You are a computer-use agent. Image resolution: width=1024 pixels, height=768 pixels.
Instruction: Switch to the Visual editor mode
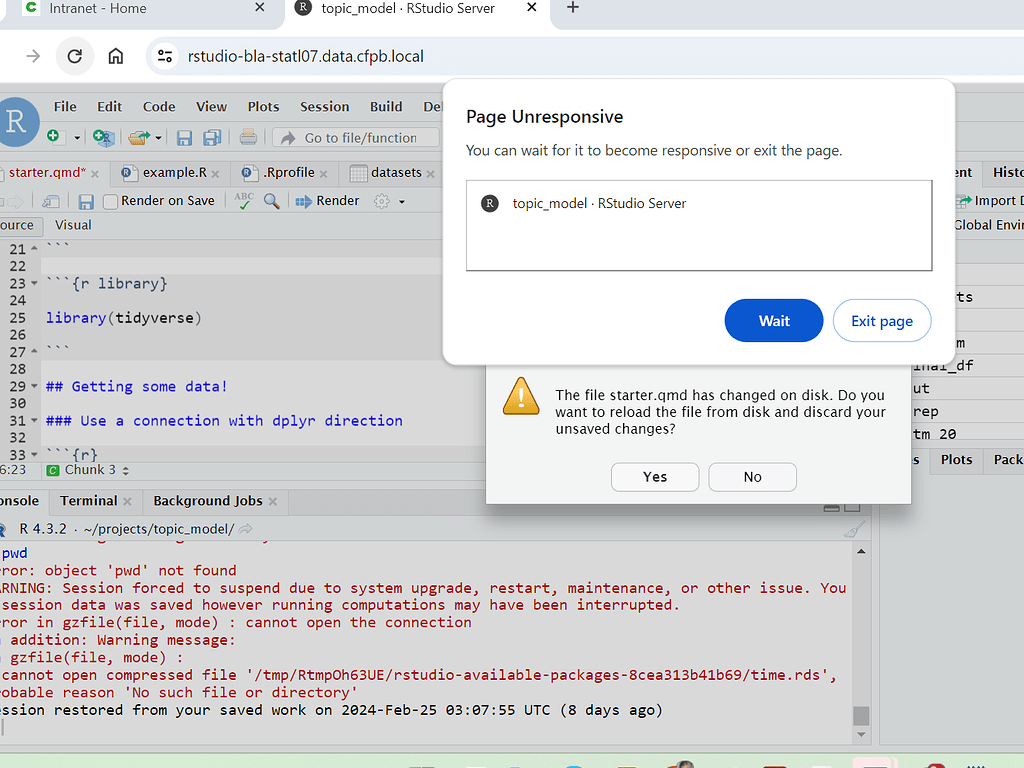click(x=73, y=224)
